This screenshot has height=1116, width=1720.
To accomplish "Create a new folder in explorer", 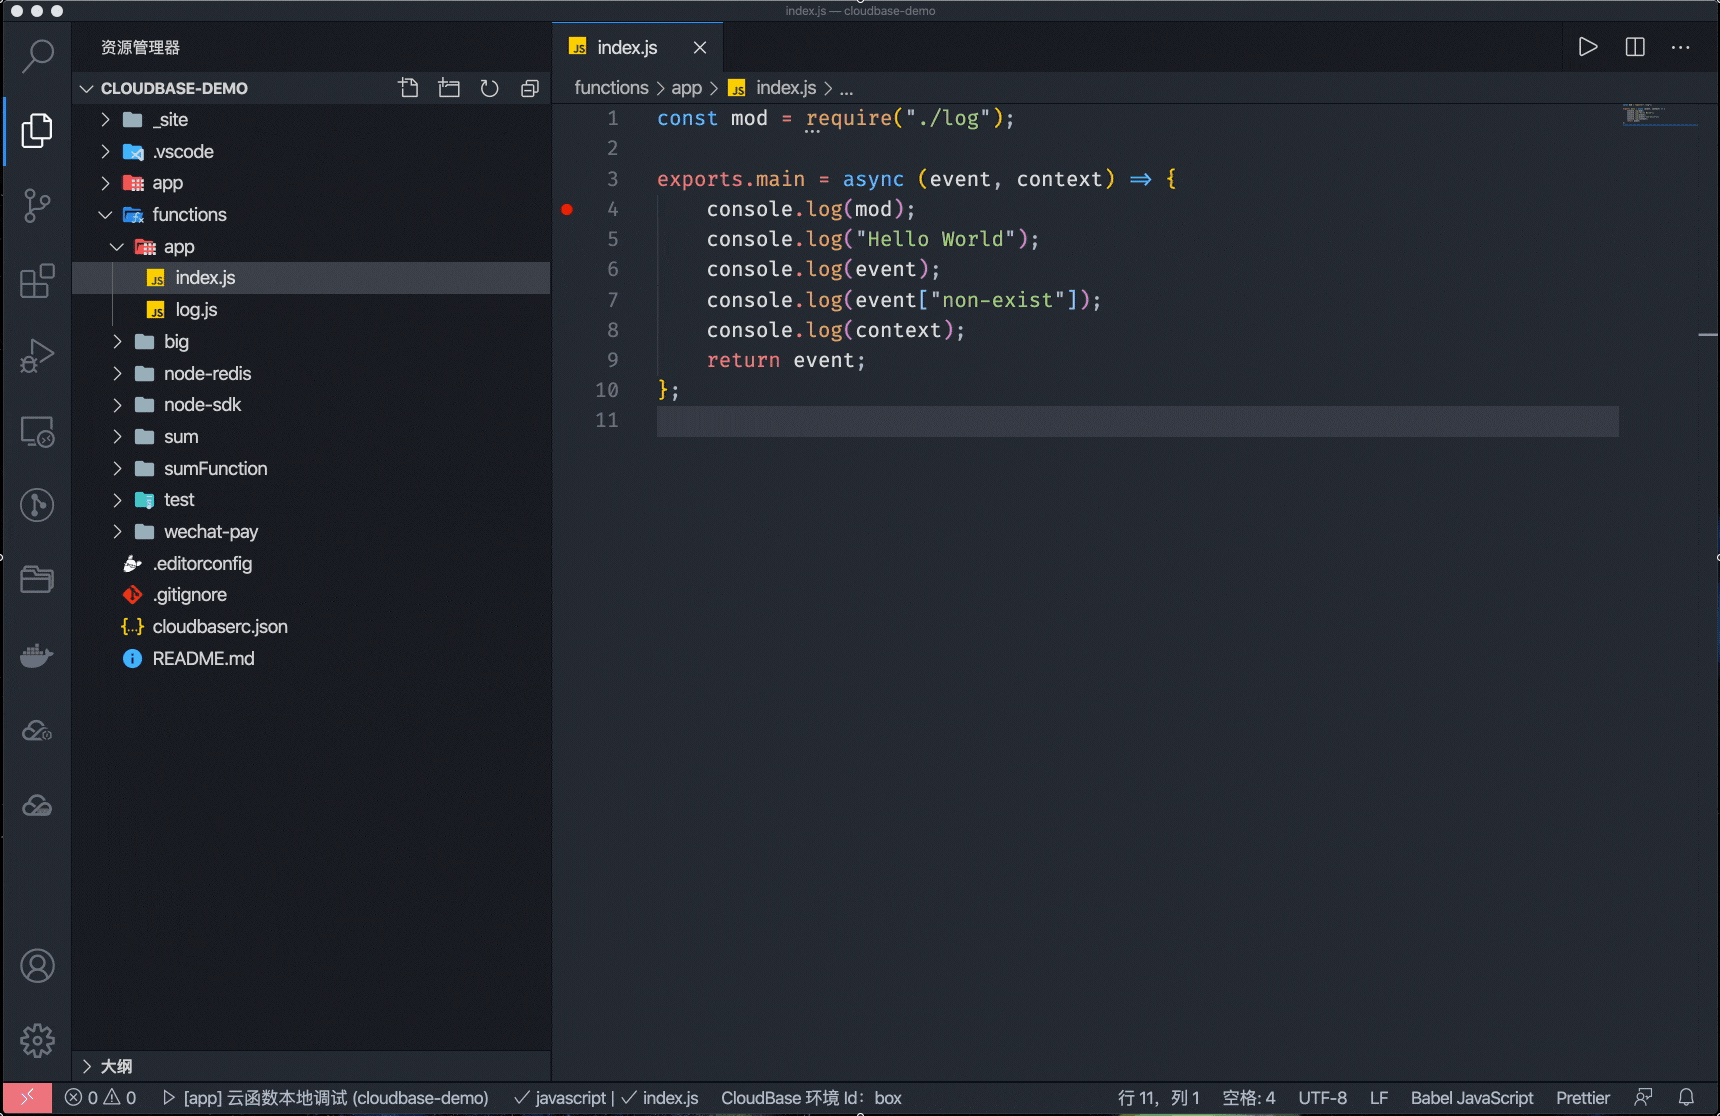I will coord(449,88).
